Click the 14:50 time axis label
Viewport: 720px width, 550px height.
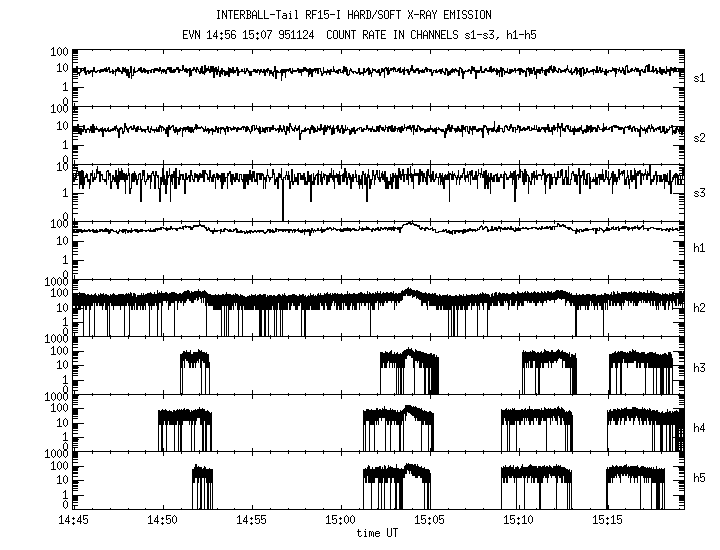pos(162,520)
